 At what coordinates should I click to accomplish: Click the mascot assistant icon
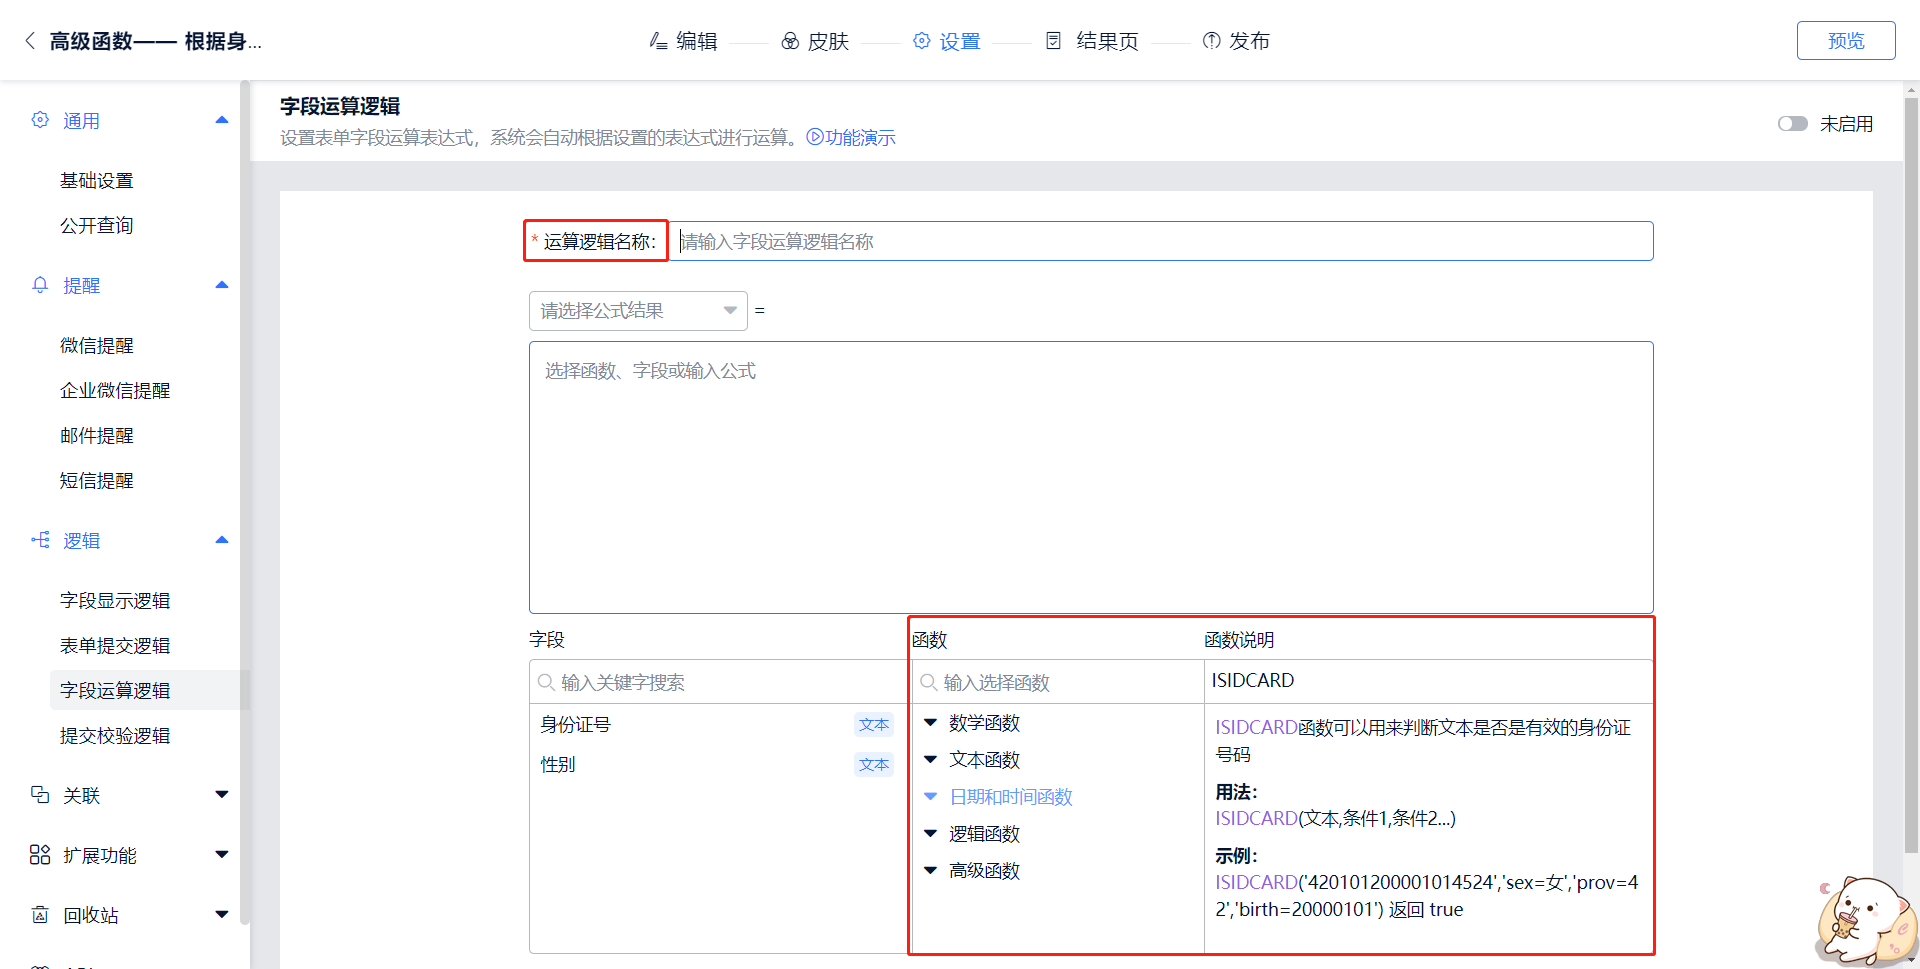pos(1864,922)
